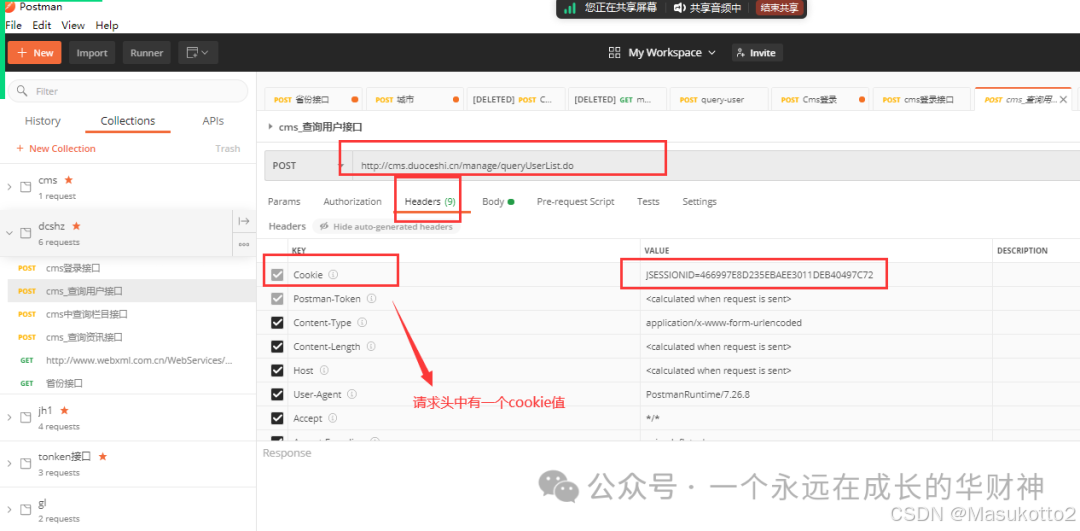The image size is (1080, 531).
Task: Click the workspace grid icon beside My Workspace
Action: pyautogui.click(x=614, y=53)
